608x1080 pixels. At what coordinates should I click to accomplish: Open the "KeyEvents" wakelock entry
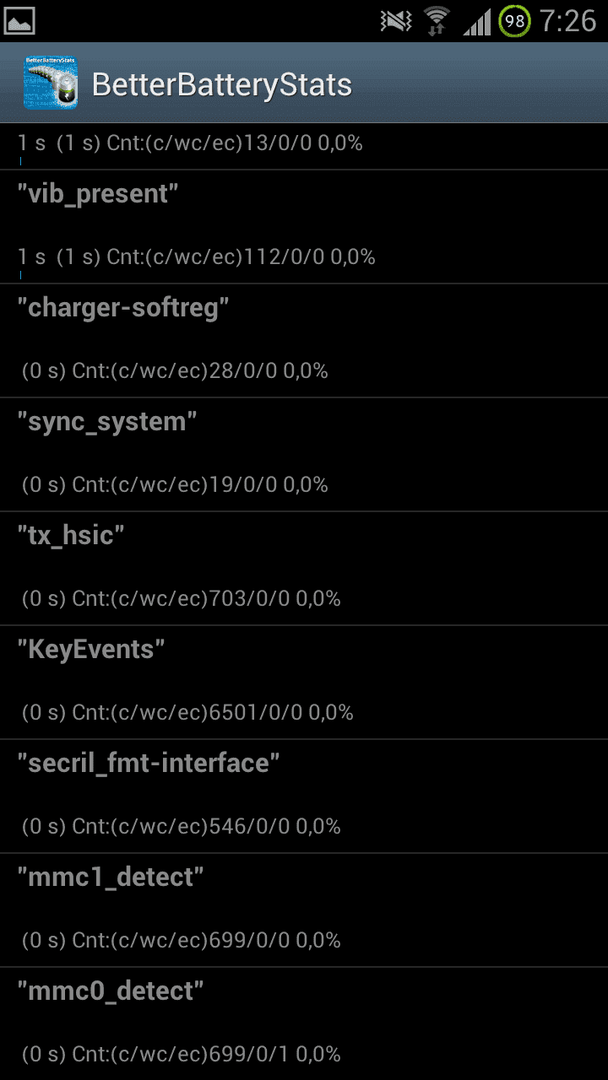[304, 682]
